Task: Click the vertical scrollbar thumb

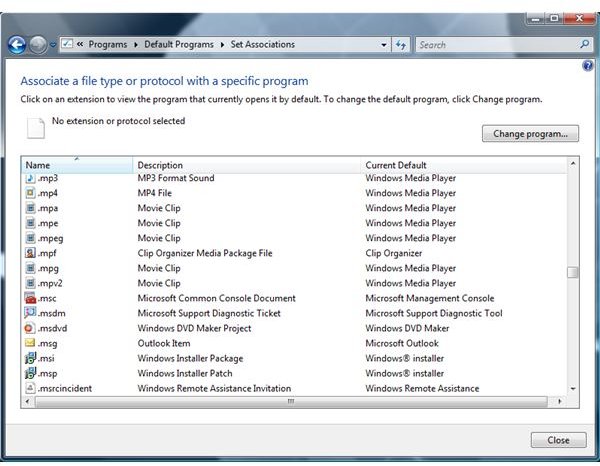Action: tap(572, 272)
